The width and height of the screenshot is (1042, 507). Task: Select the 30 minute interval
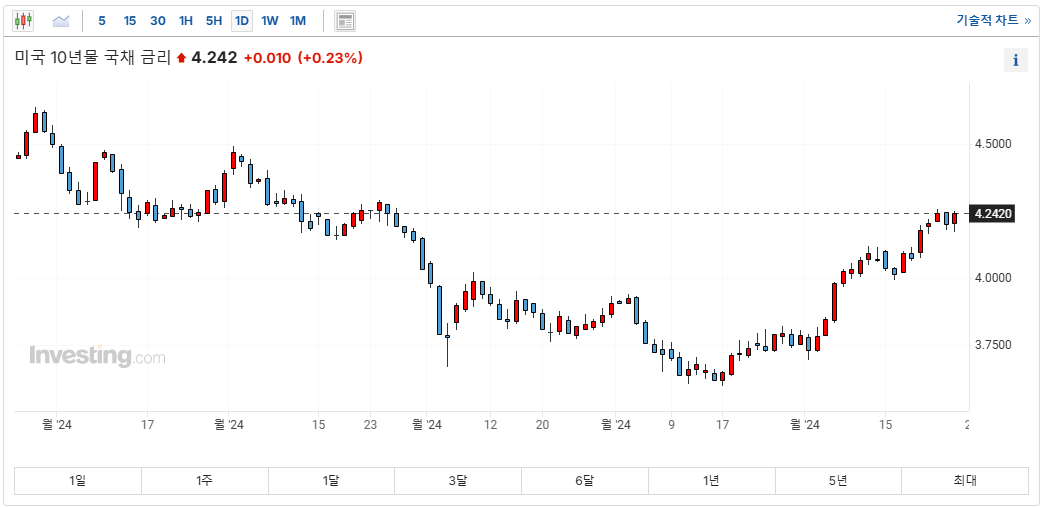click(158, 20)
